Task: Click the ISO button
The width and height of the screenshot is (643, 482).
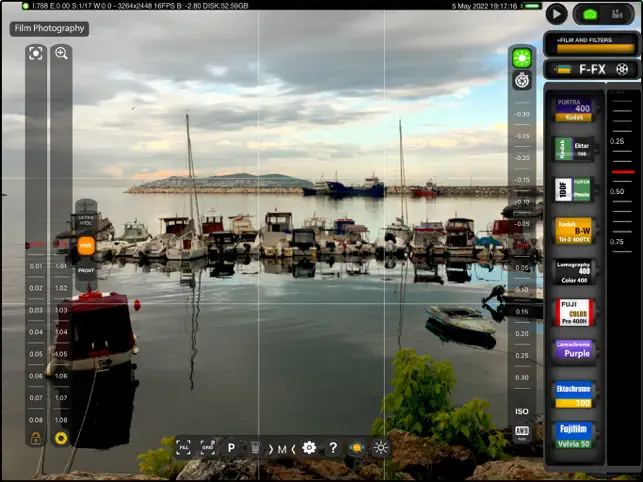Action: click(x=521, y=411)
